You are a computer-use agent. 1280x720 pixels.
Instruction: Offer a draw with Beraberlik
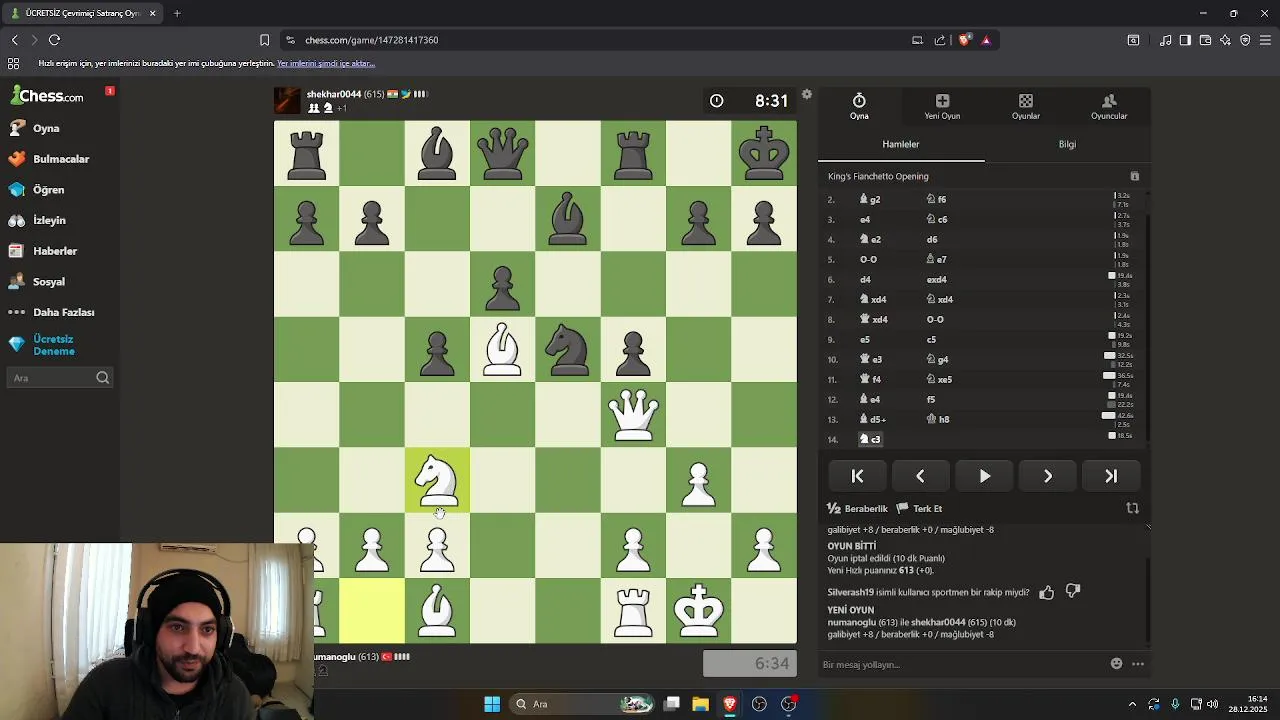click(x=858, y=508)
